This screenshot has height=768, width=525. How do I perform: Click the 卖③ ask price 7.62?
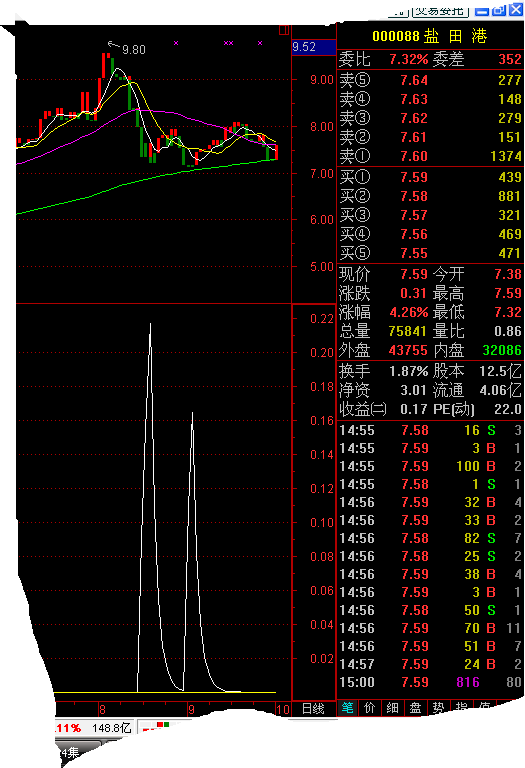(414, 119)
